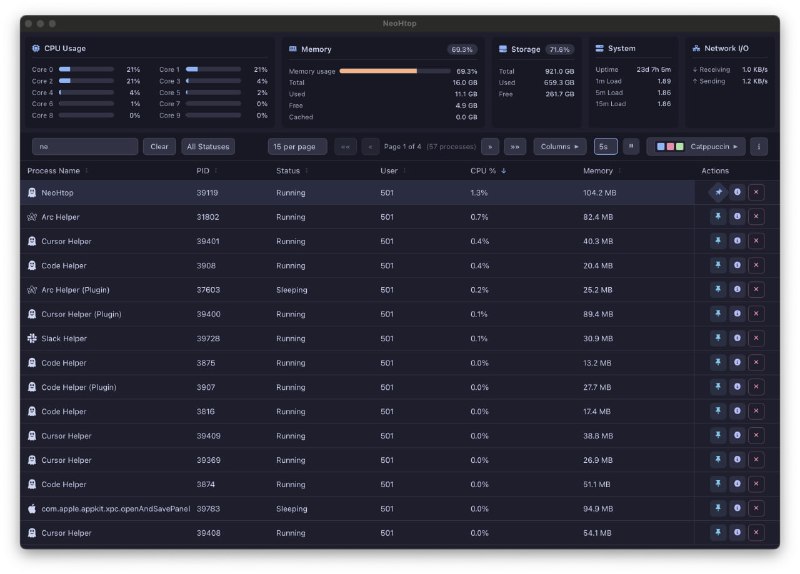The width and height of the screenshot is (800, 574).
Task: Kill the Cursor Helper process with PID 39401
Action: pos(756,241)
